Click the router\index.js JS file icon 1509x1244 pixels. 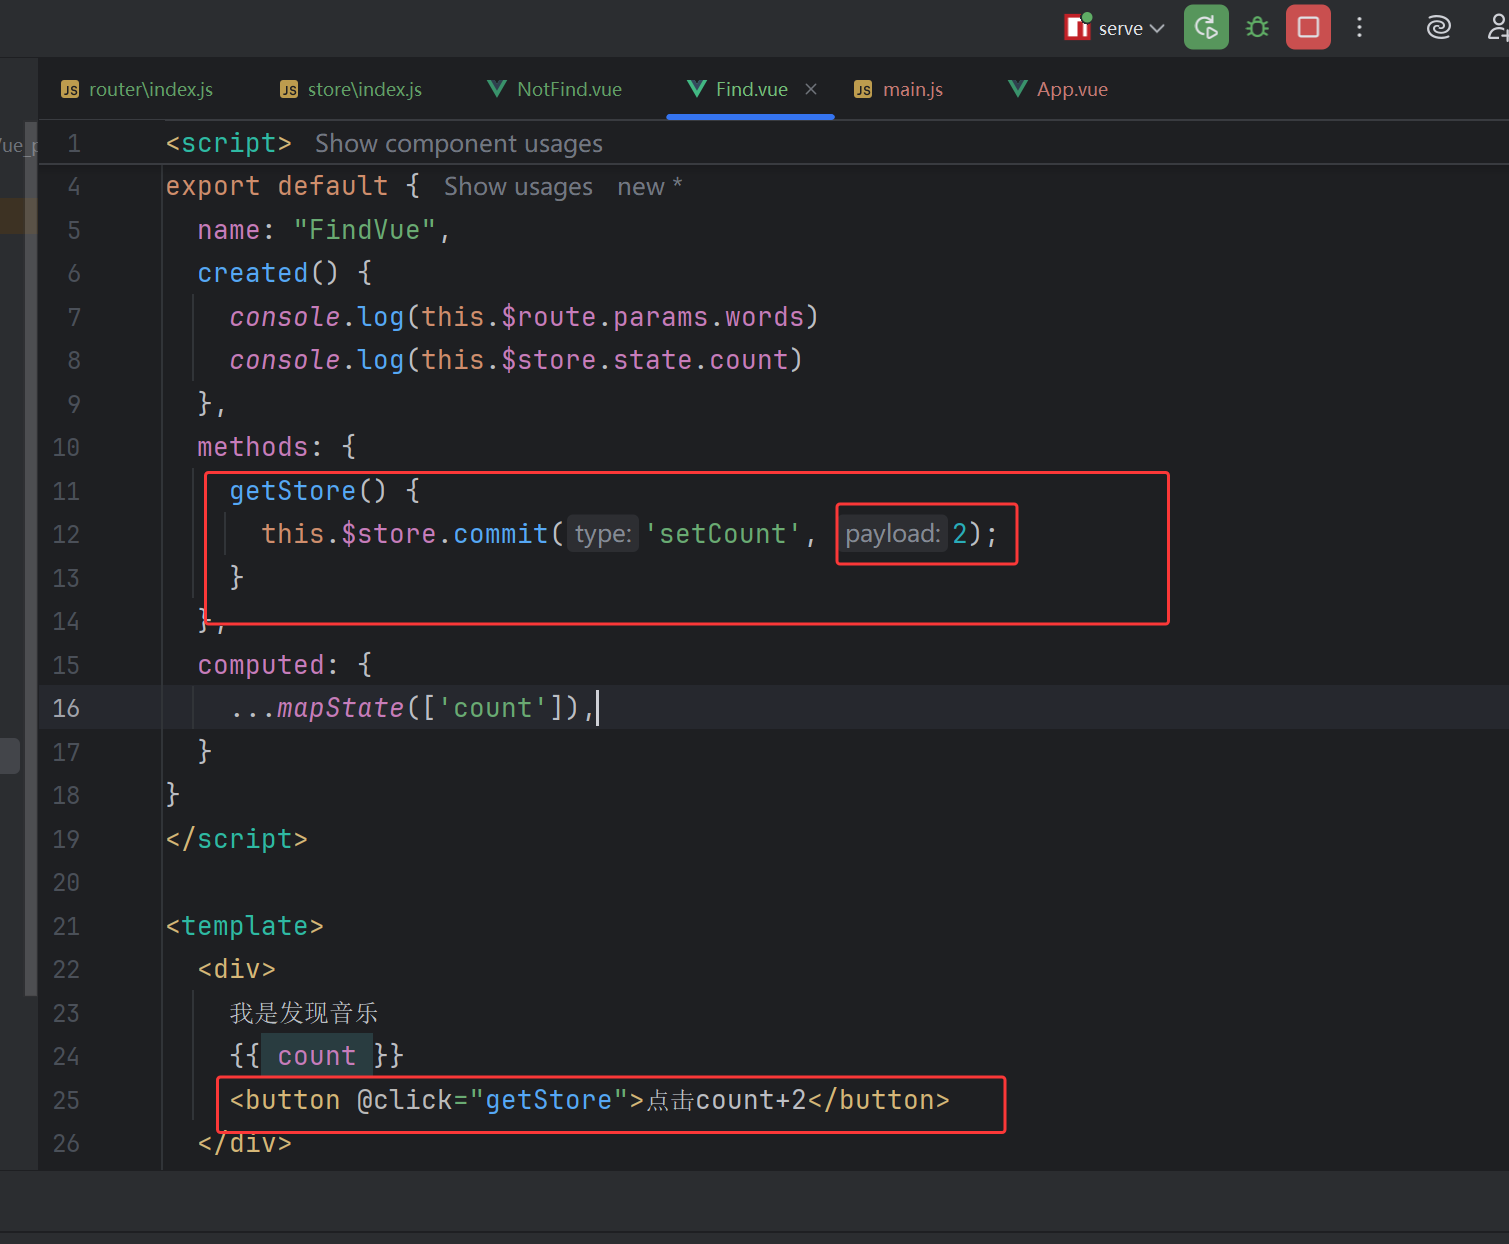pyautogui.click(x=70, y=90)
